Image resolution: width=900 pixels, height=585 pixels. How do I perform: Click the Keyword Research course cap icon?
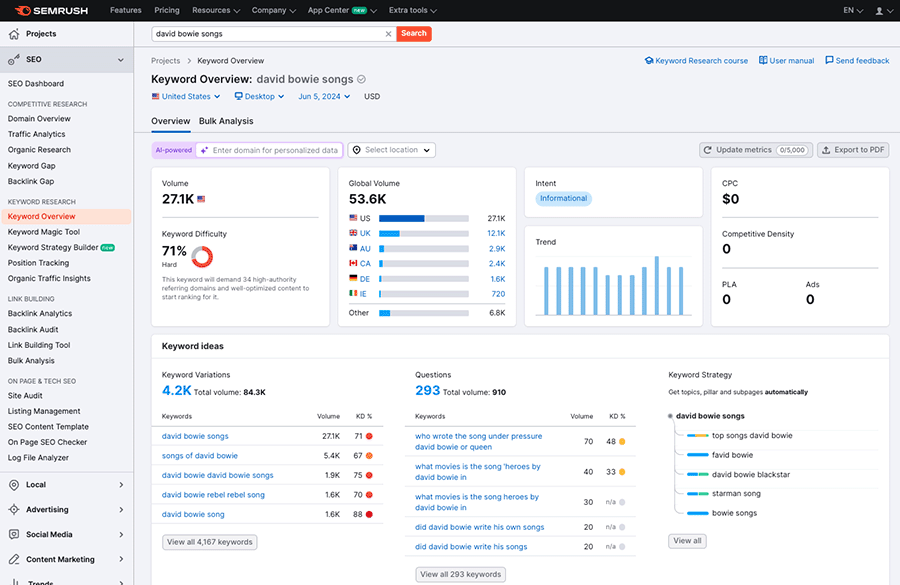[x=649, y=60]
